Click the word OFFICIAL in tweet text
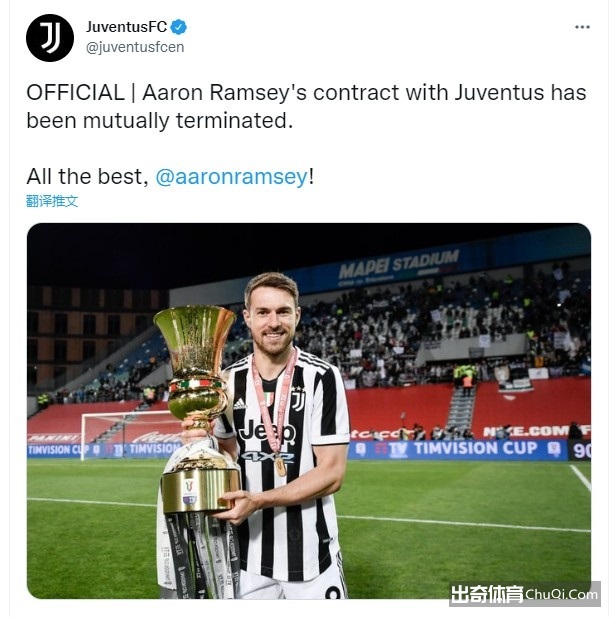 tap(76, 93)
